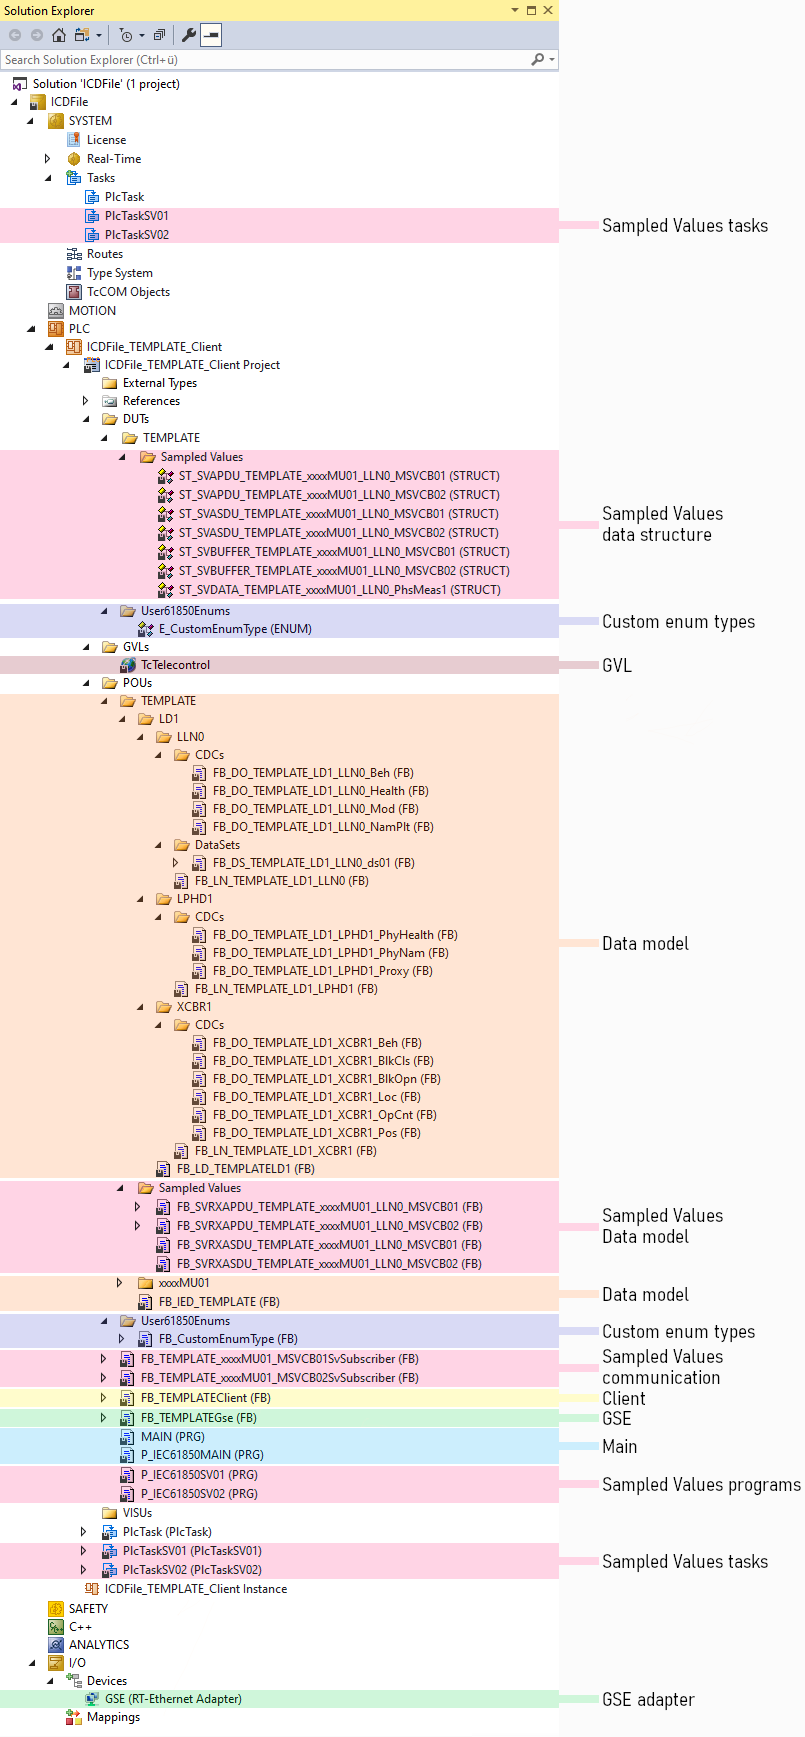Viewport: 805px width, 1737px height.
Task: Toggle the Preview Selected Items button
Action: (211, 35)
